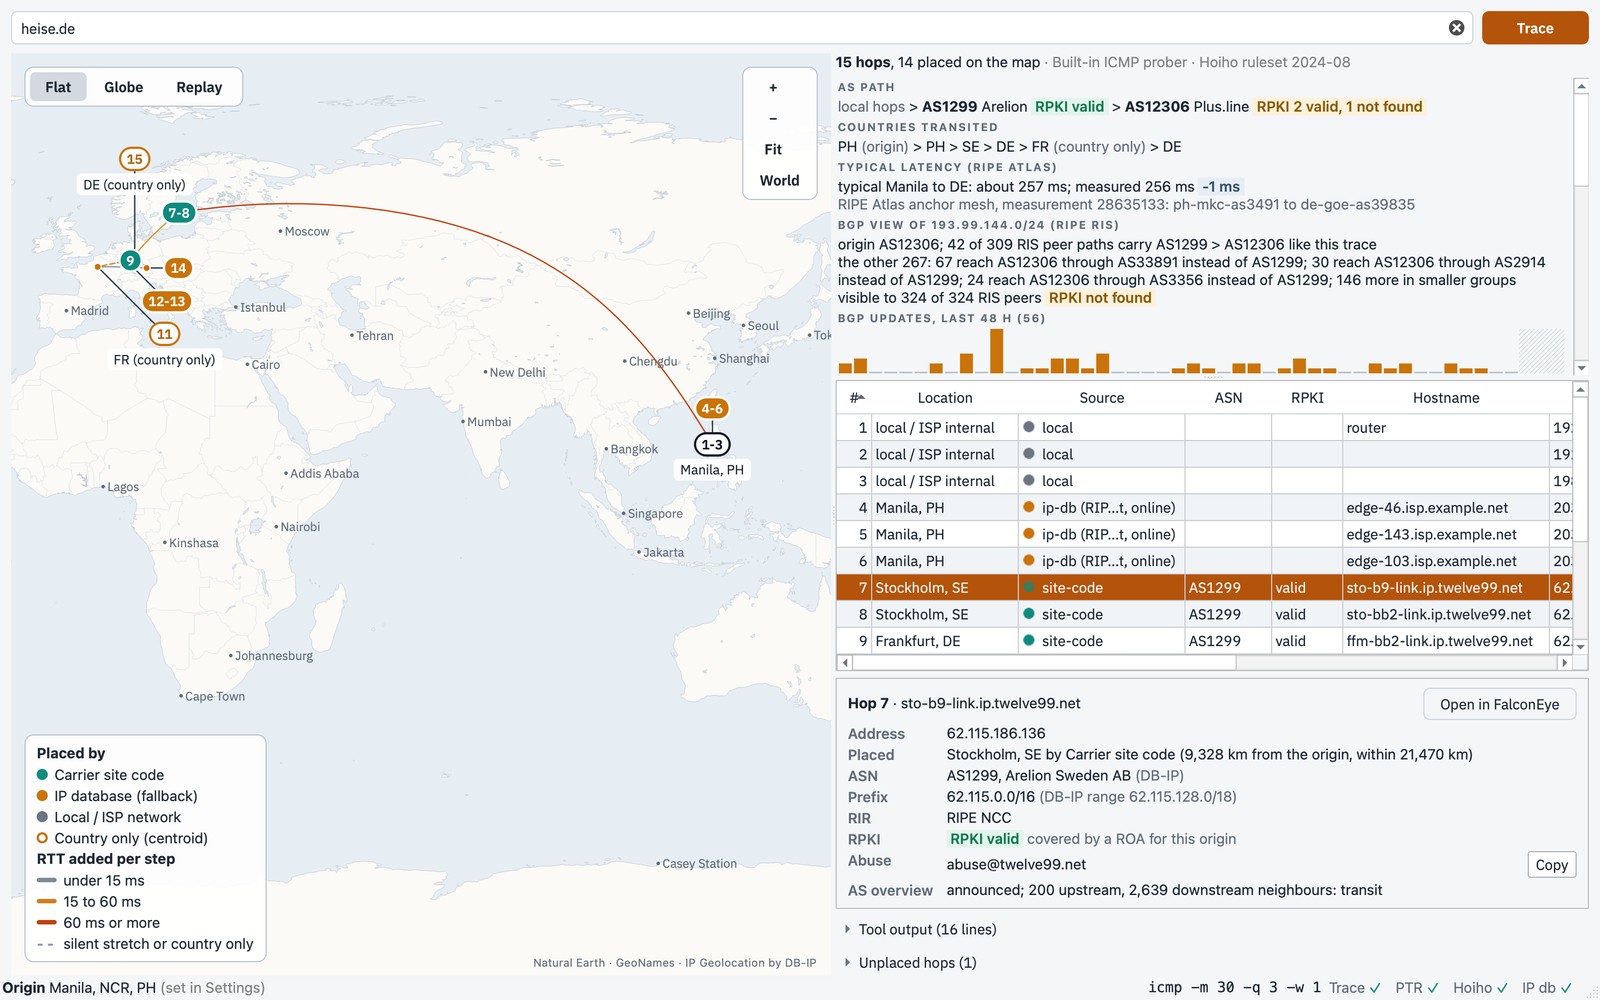Screen dimensions: 1600x1000
Task: Select hop marker 9 on map
Action: (x=130, y=260)
